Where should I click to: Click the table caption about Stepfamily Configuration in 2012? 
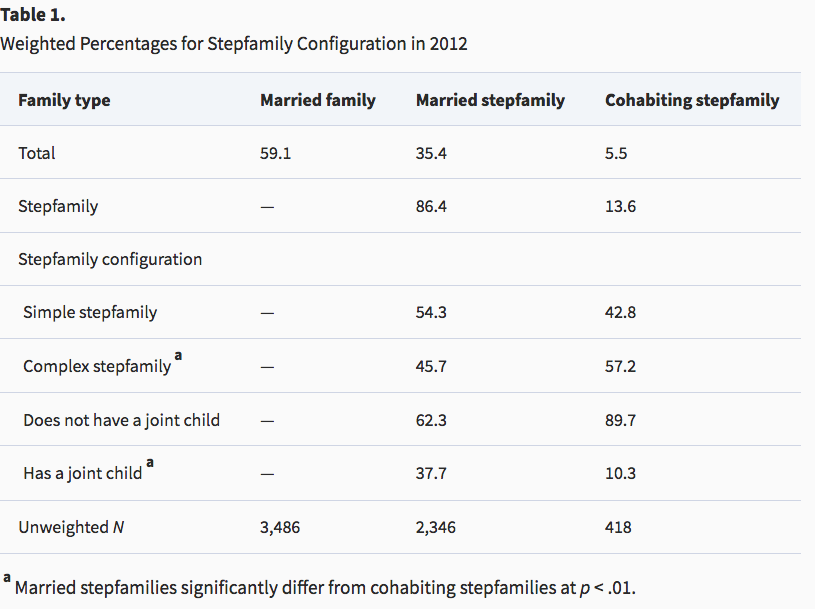tap(234, 44)
